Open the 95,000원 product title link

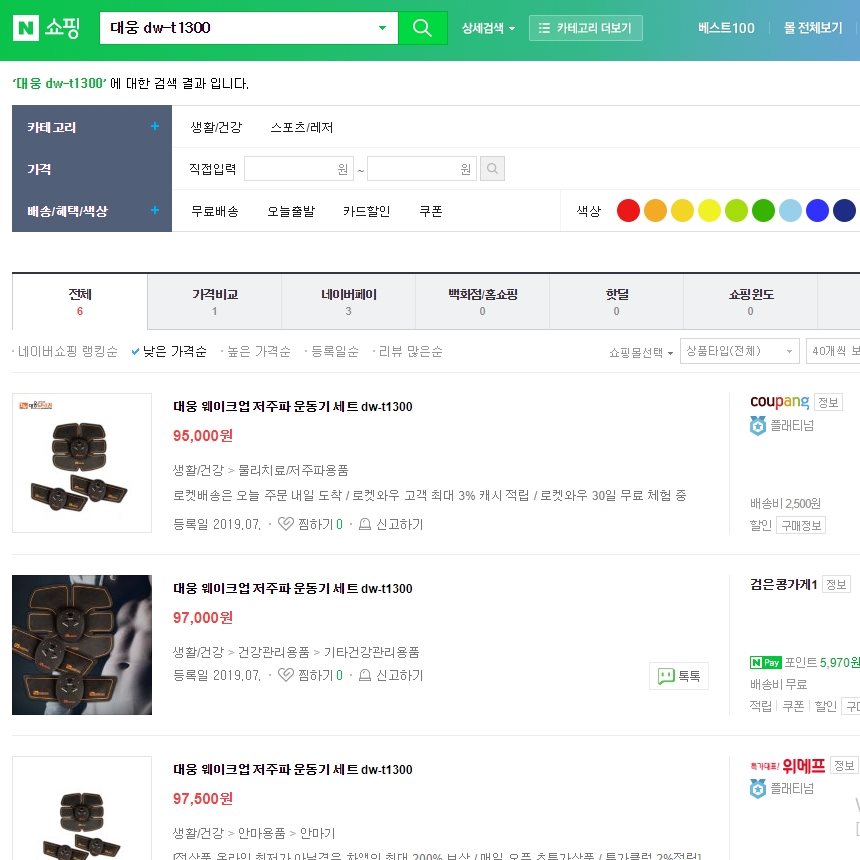(293, 406)
